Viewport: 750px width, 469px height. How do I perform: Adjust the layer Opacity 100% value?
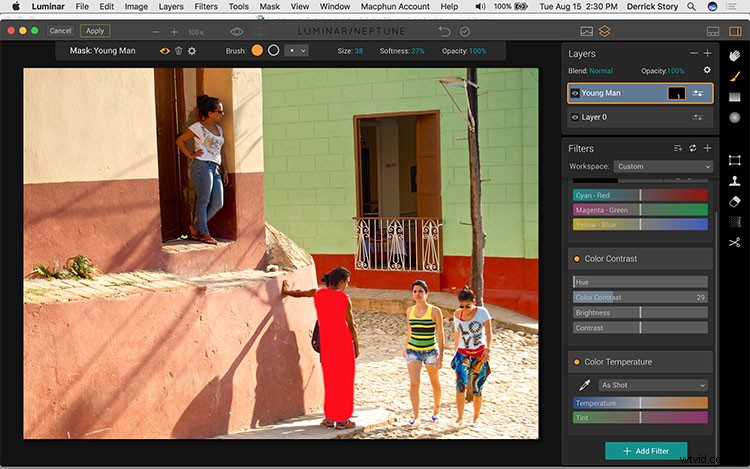675,71
